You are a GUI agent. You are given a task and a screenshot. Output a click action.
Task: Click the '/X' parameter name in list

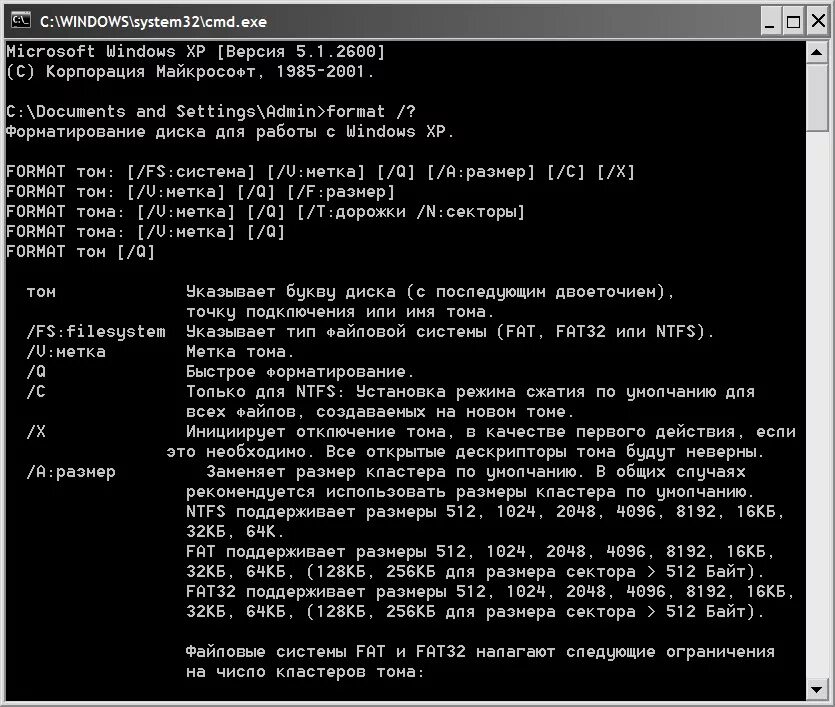(x=36, y=432)
